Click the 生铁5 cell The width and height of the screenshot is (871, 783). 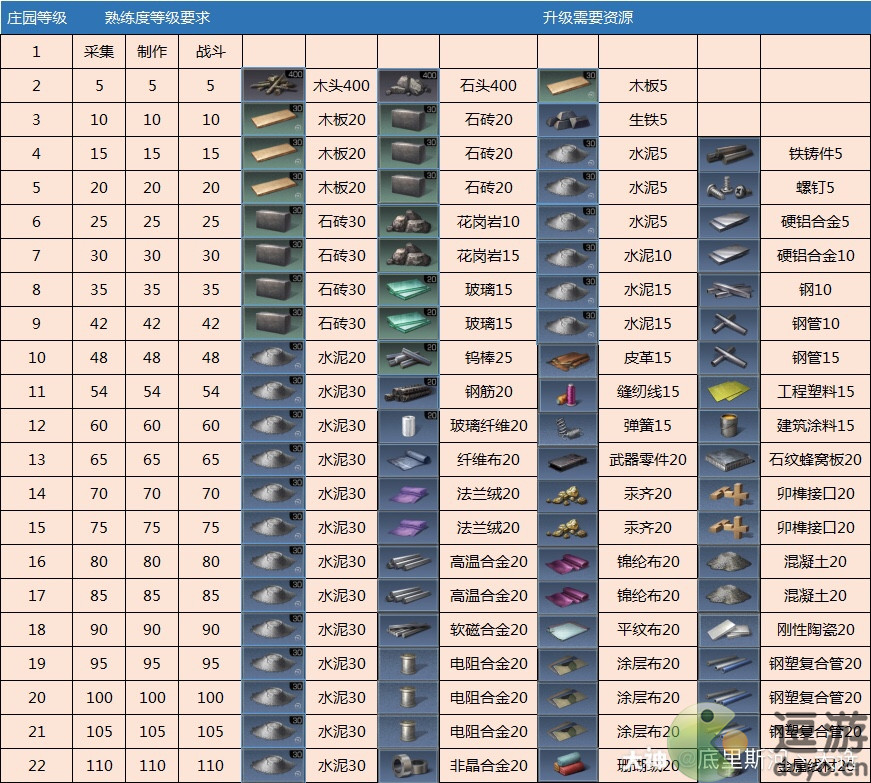coord(648,119)
